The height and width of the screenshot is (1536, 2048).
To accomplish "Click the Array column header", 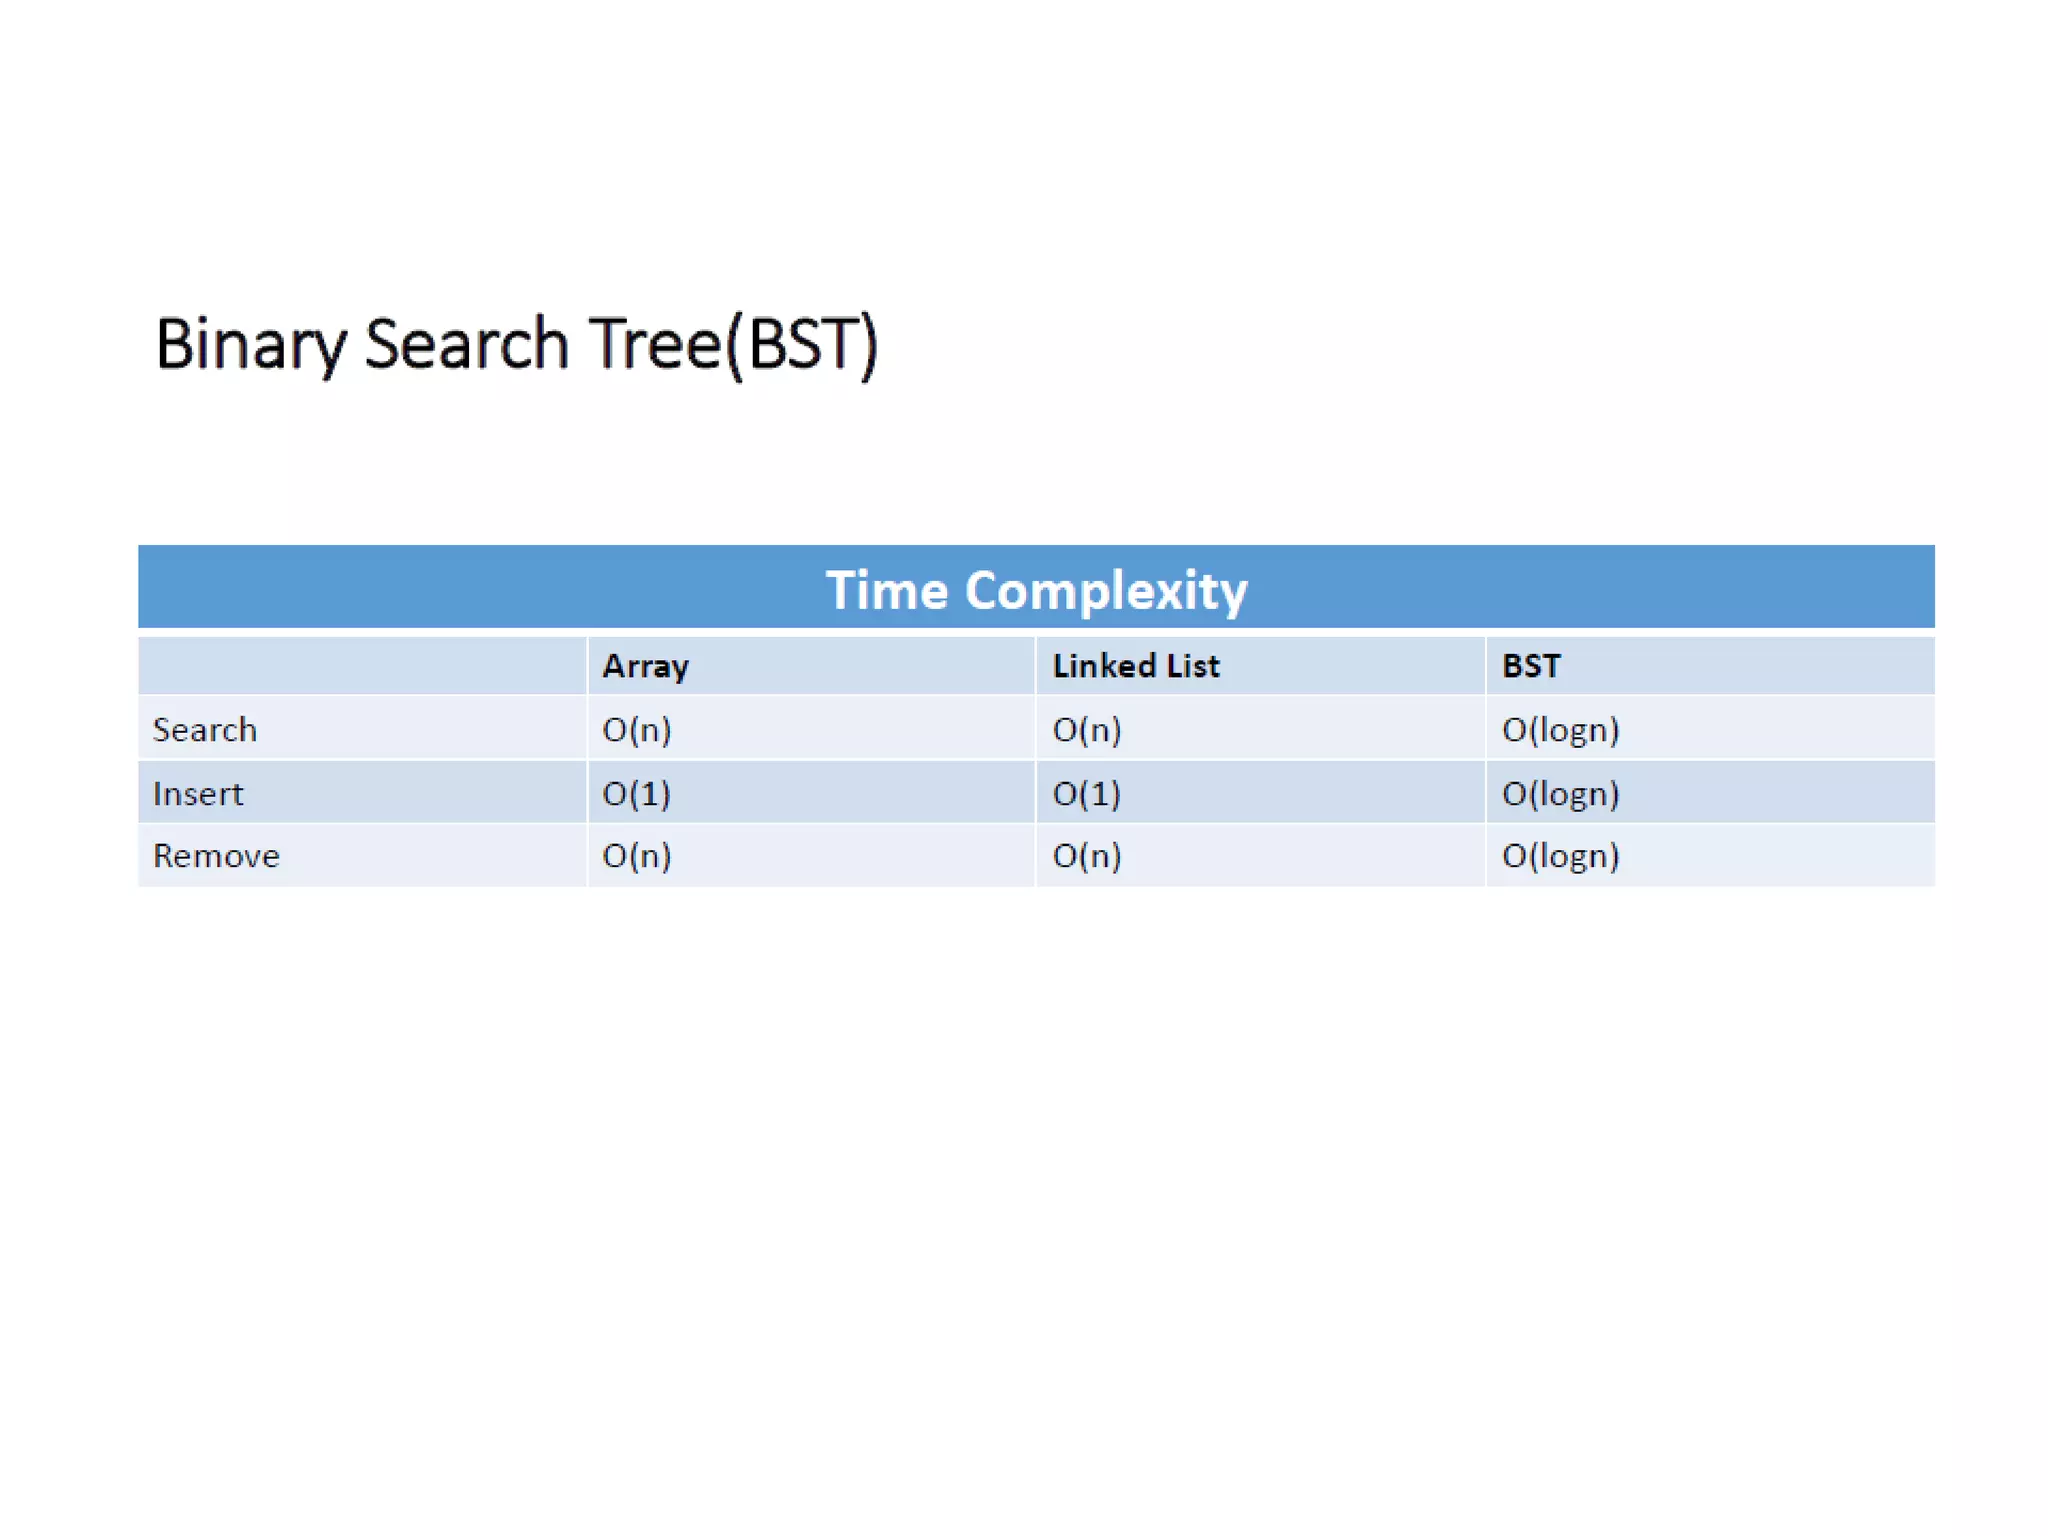I will click(645, 666).
